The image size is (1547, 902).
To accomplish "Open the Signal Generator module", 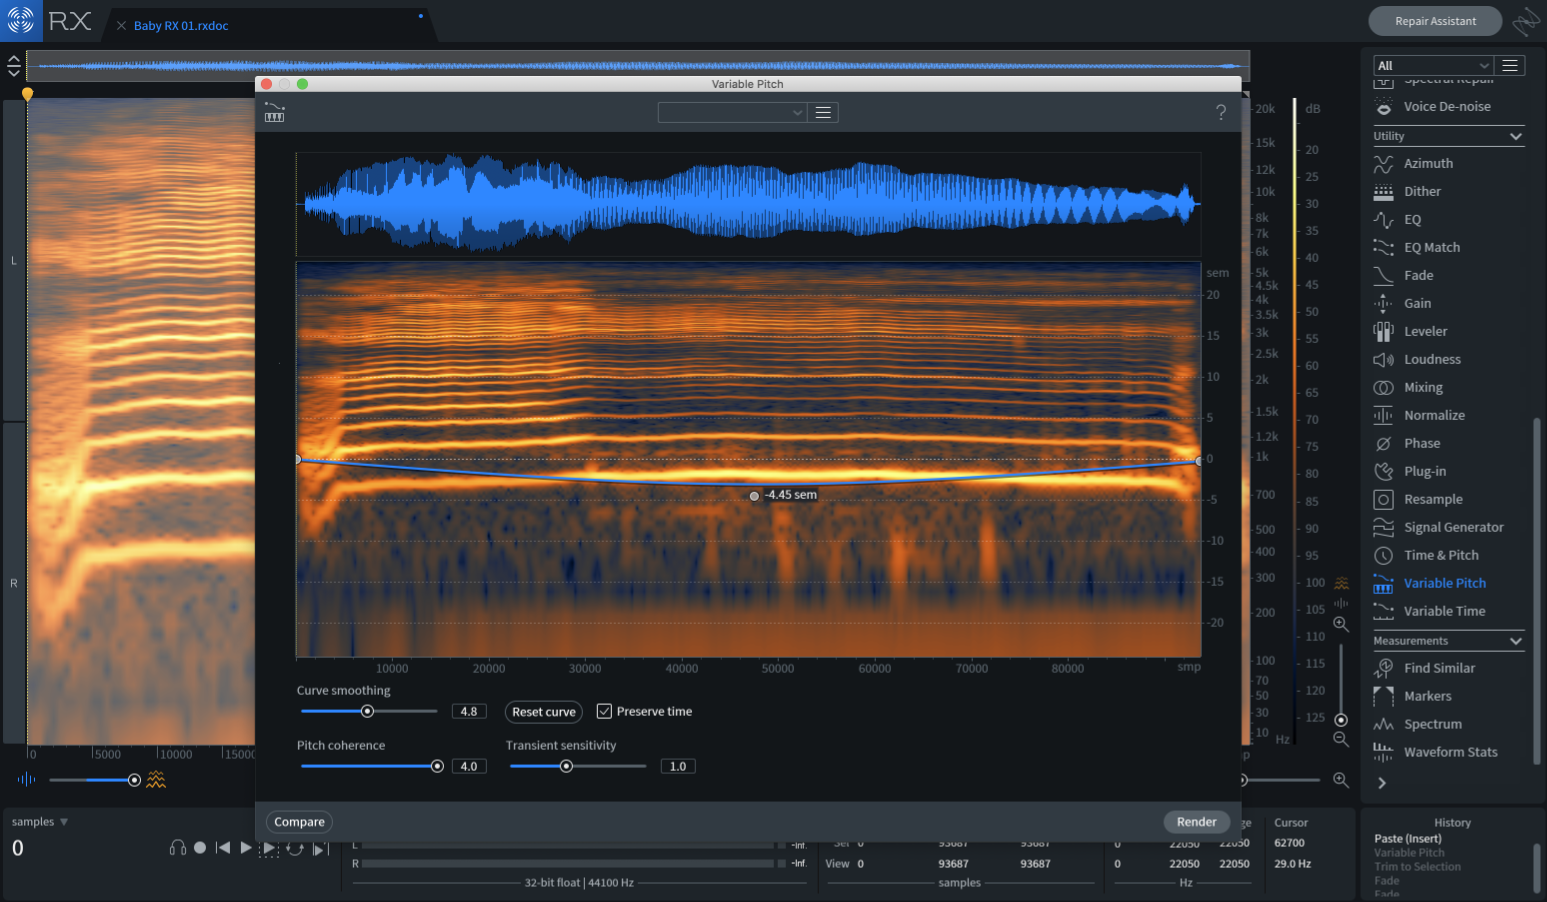I will tap(1448, 527).
